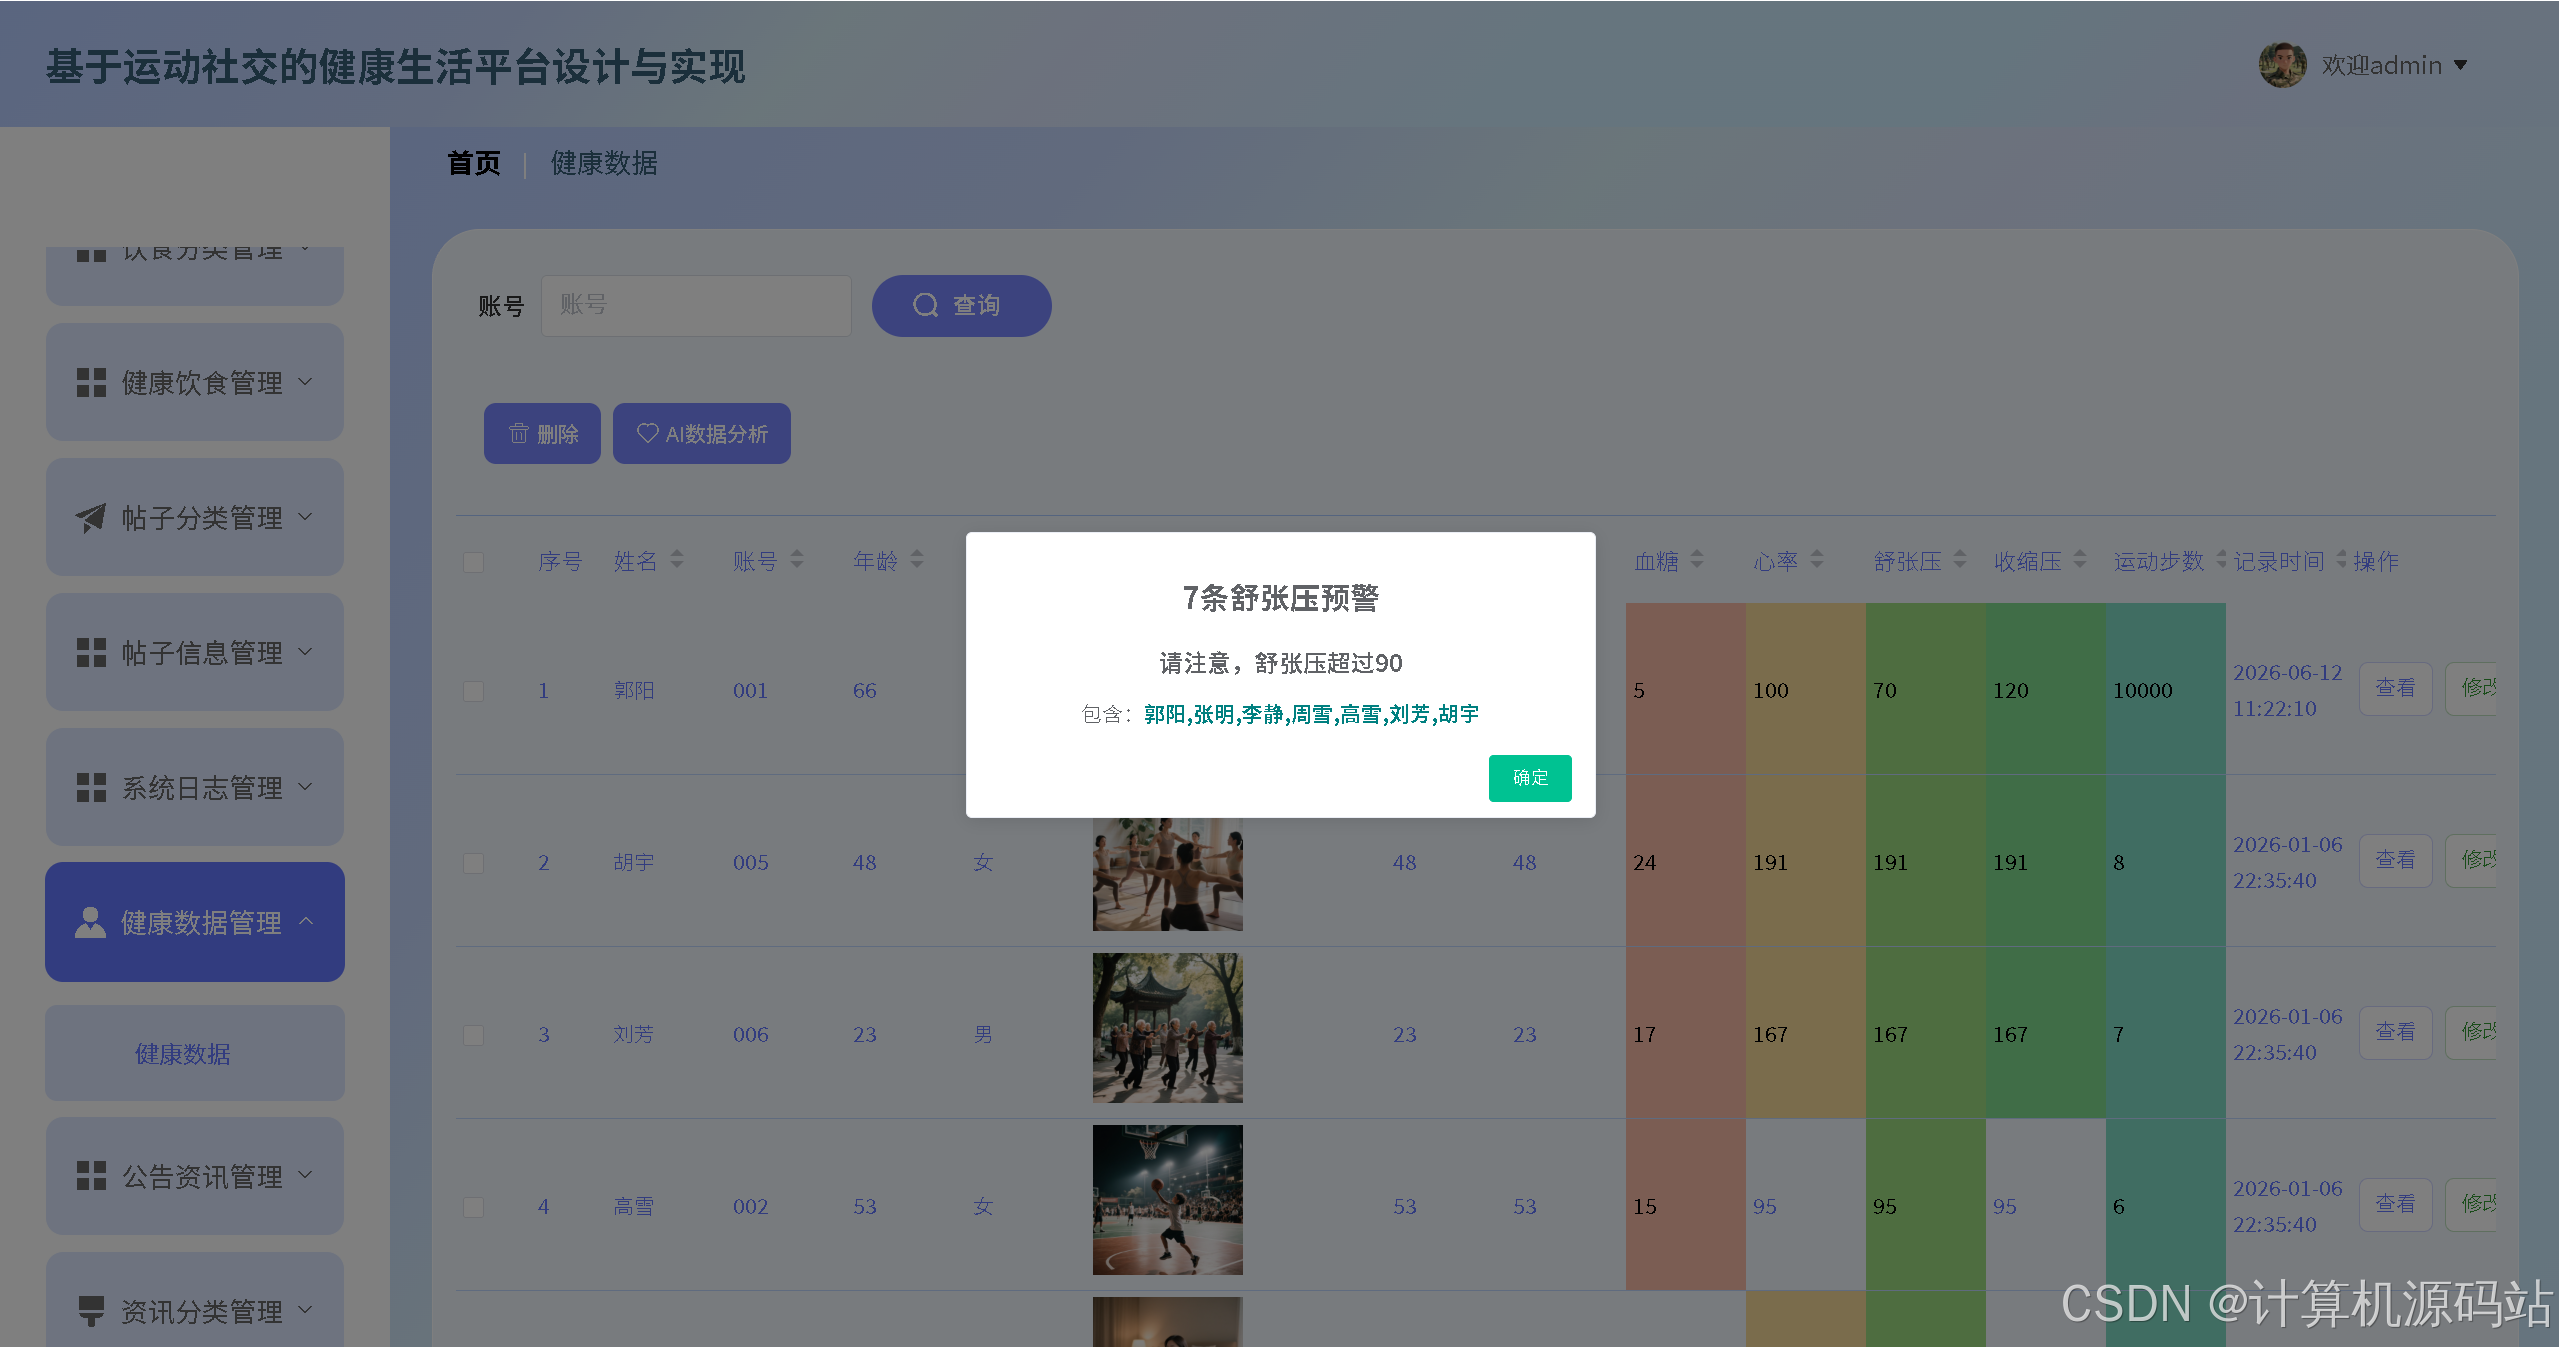Click chevron next to 健康饮食管理
The image size is (2559, 1347).
point(306,382)
